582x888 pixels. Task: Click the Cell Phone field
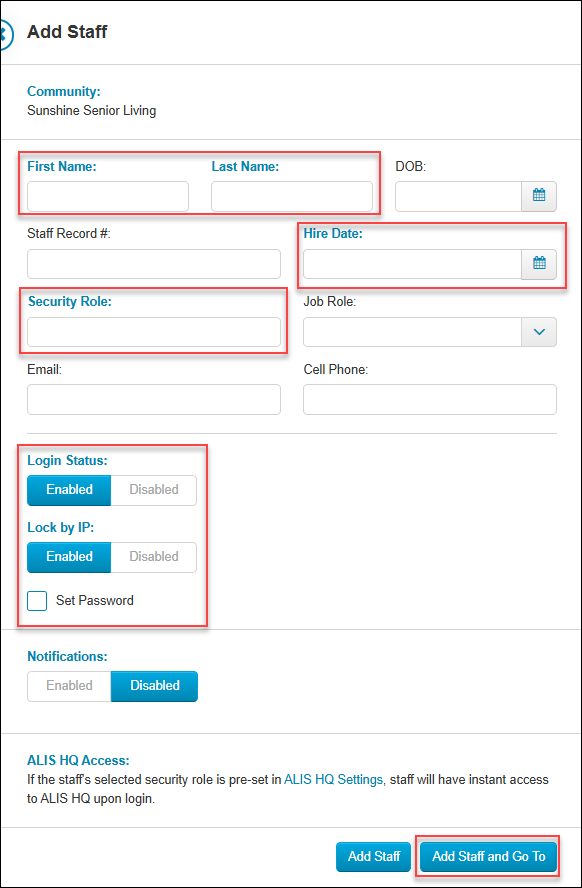[429, 399]
